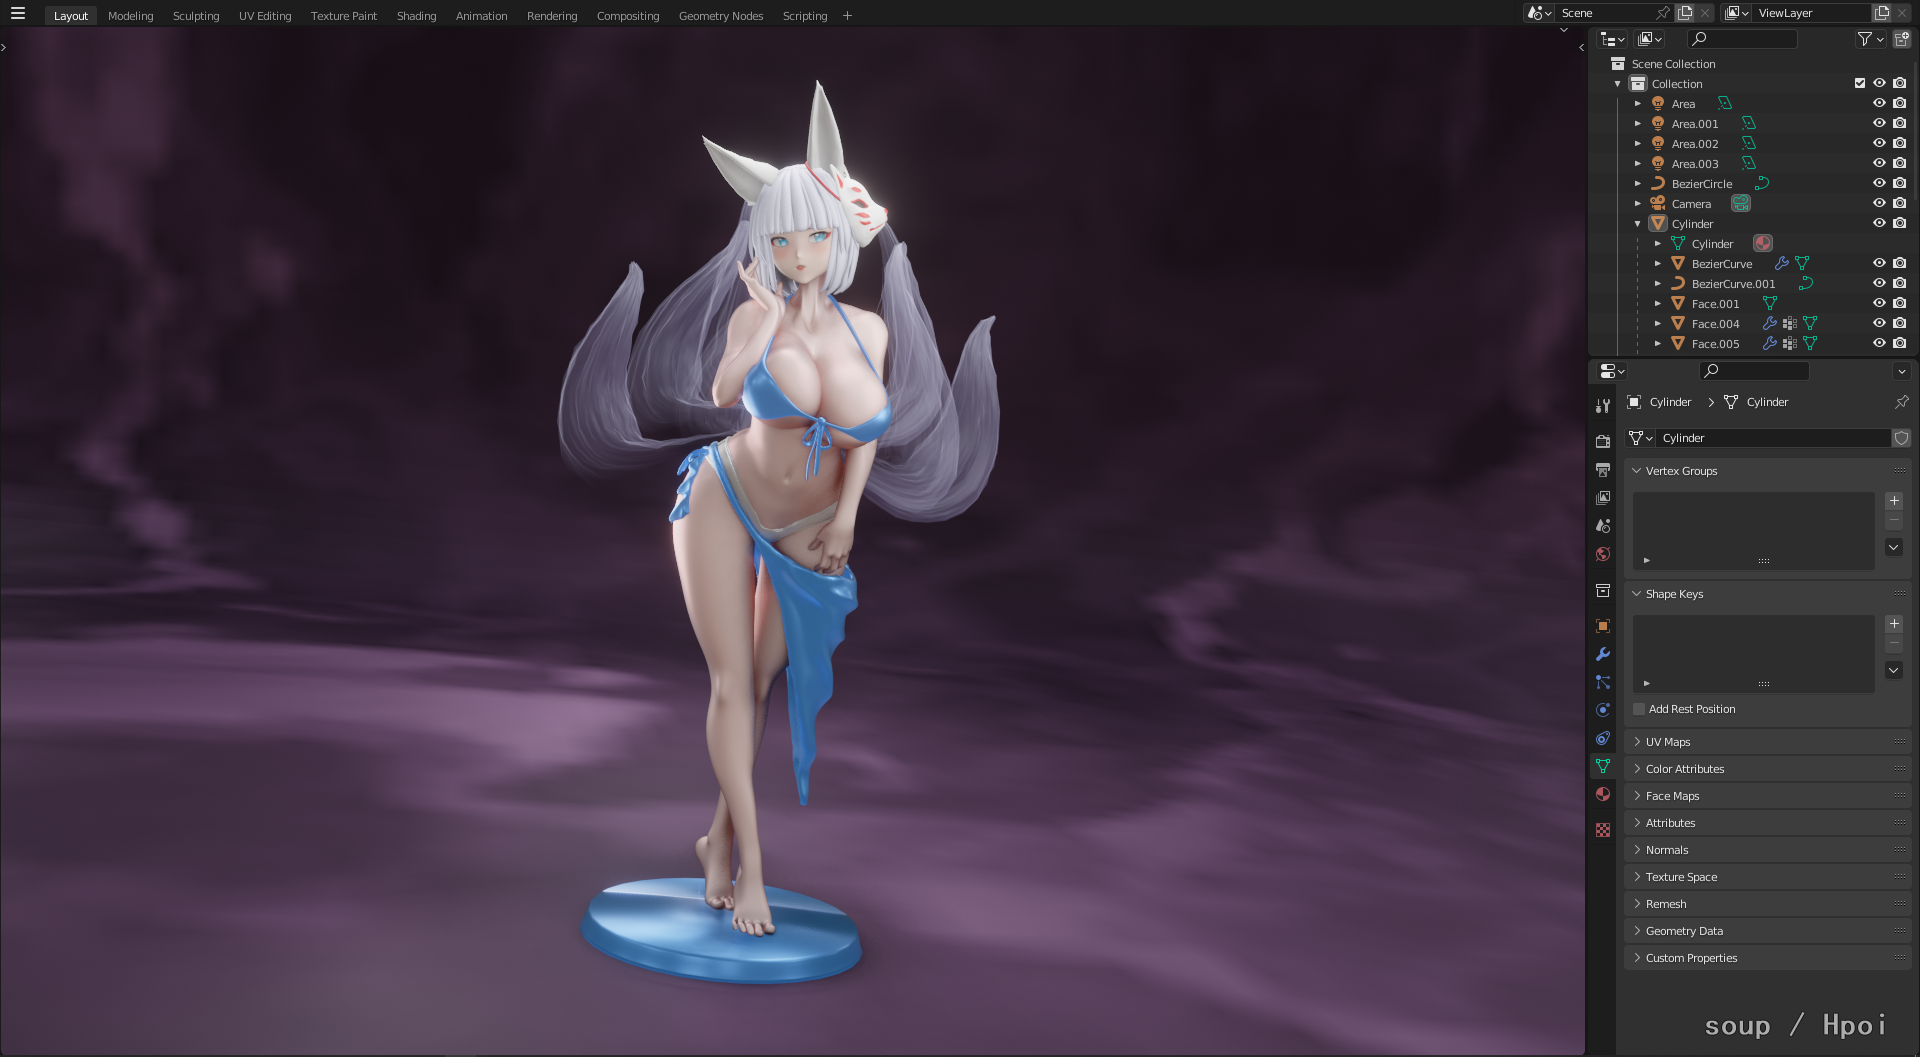Toggle the Add Rest Position checkbox
The image size is (1920, 1057).
click(x=1639, y=709)
